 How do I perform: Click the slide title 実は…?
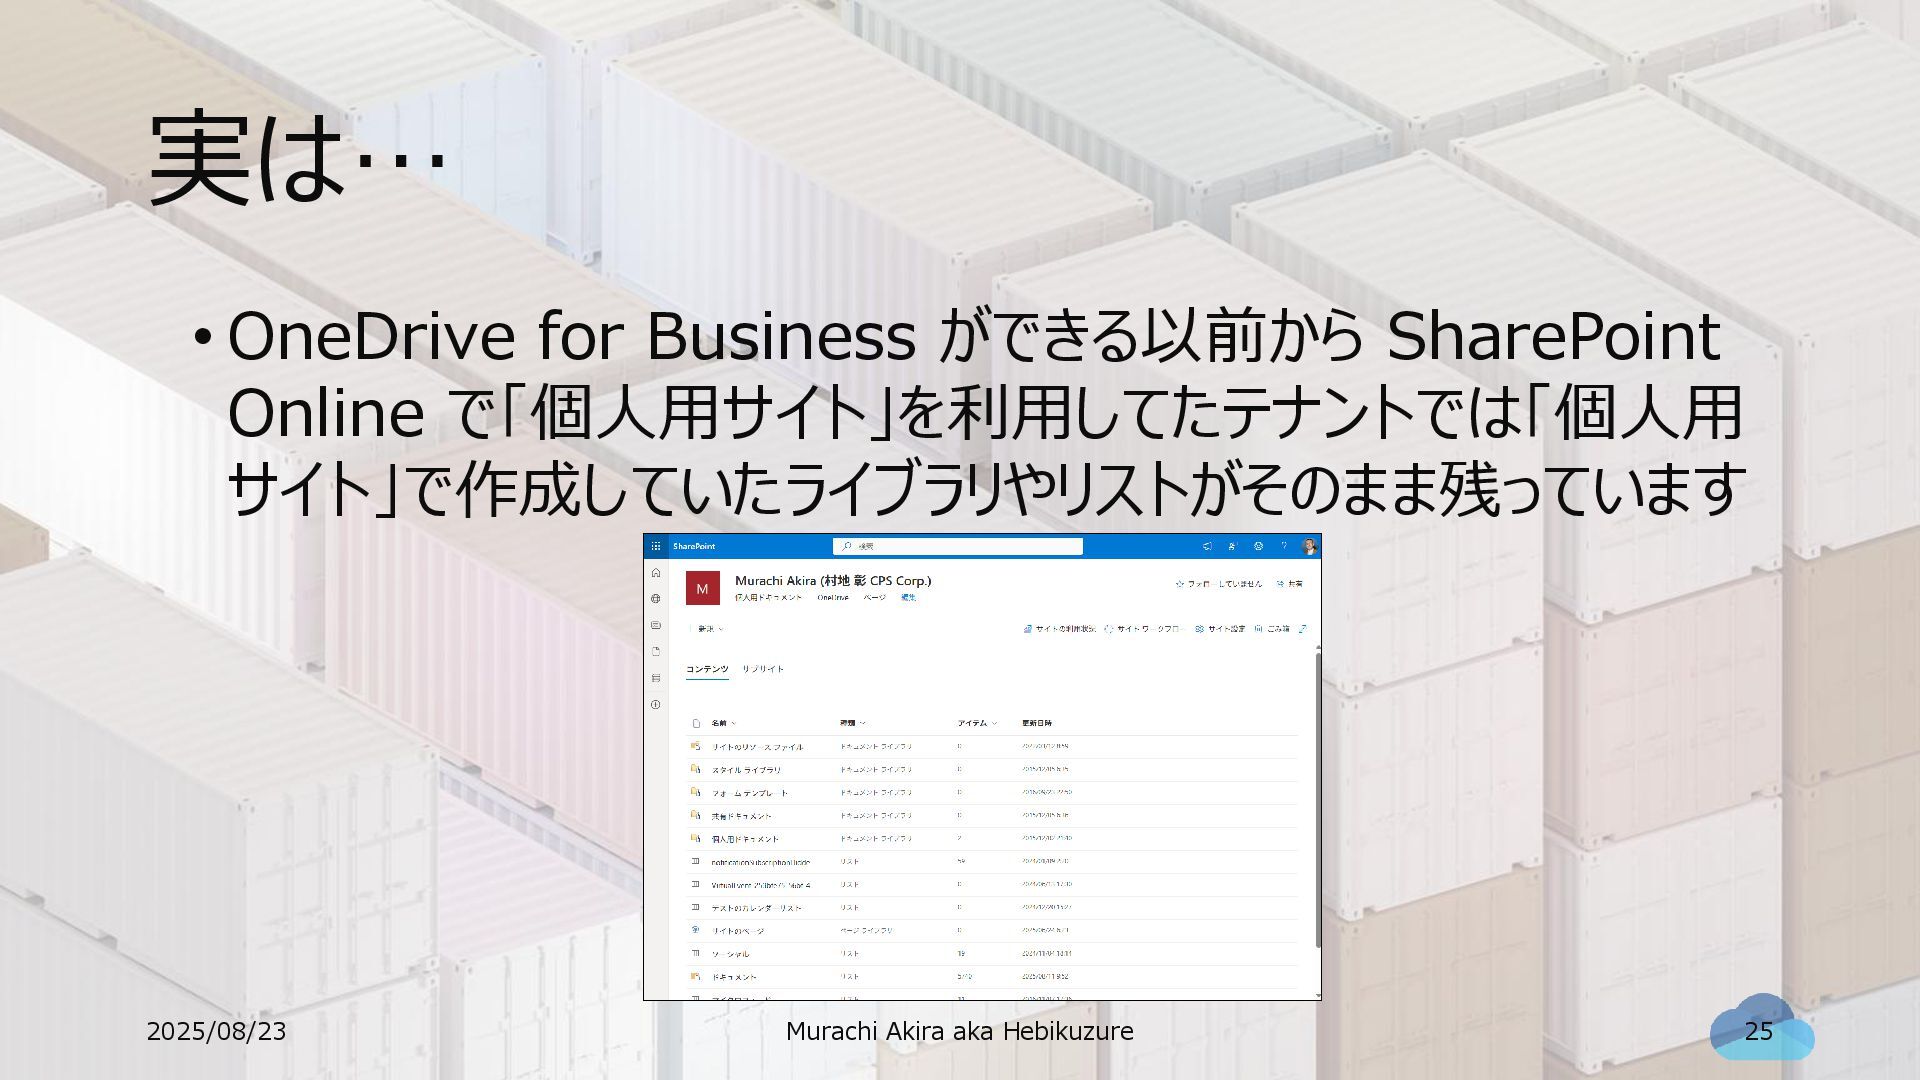click(296, 160)
